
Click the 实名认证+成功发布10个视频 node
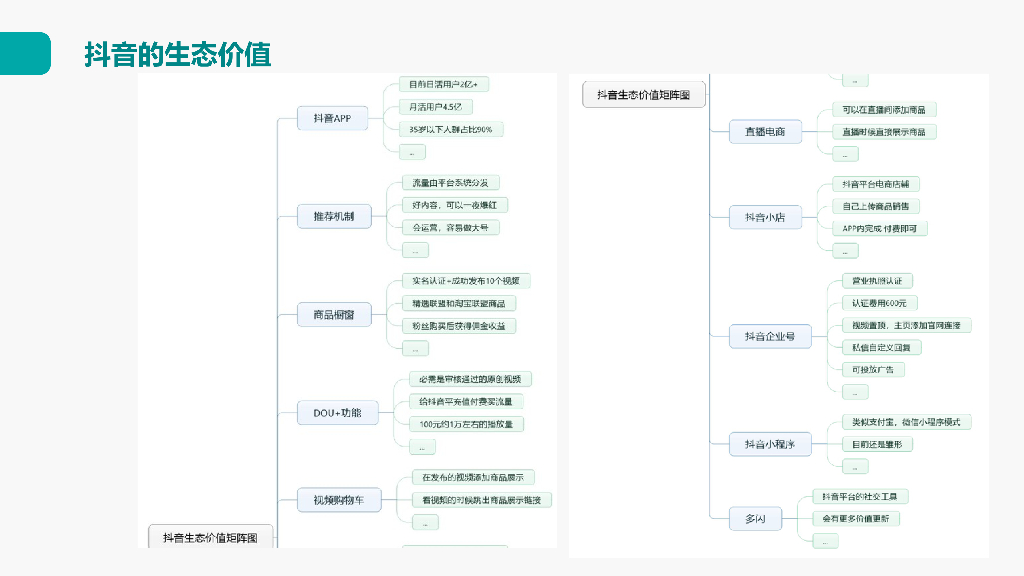466,281
